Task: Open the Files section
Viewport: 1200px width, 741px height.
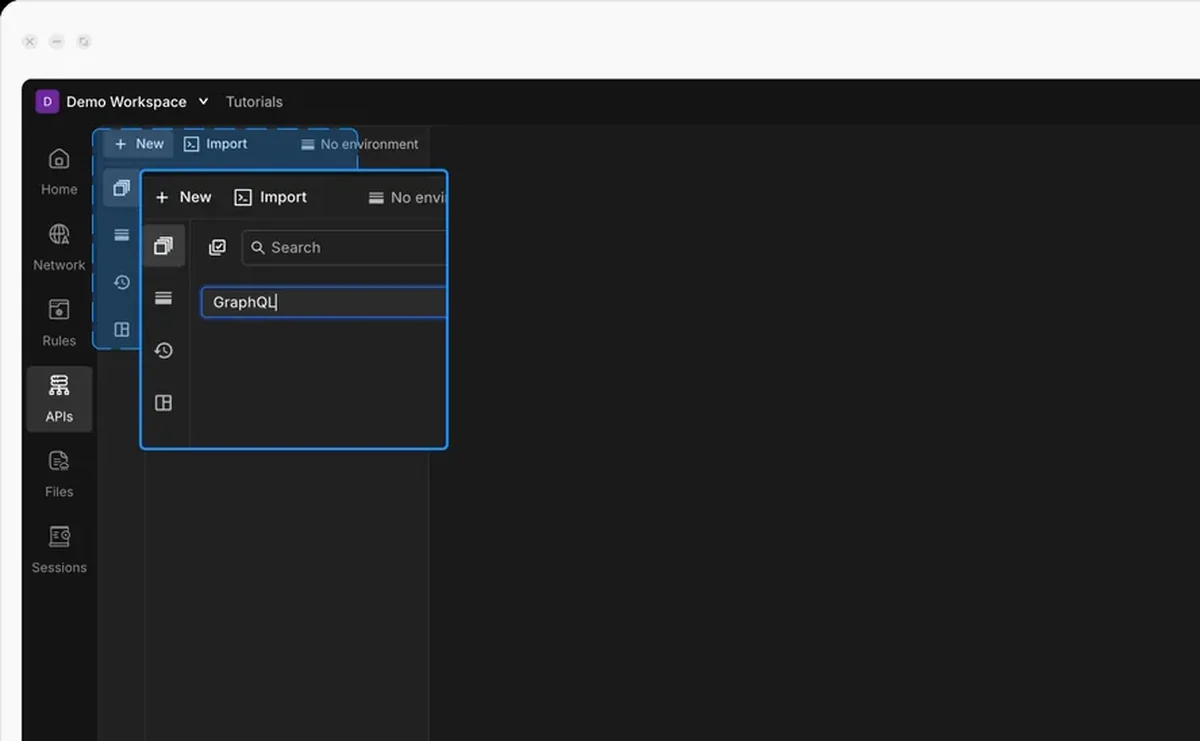Action: point(59,474)
